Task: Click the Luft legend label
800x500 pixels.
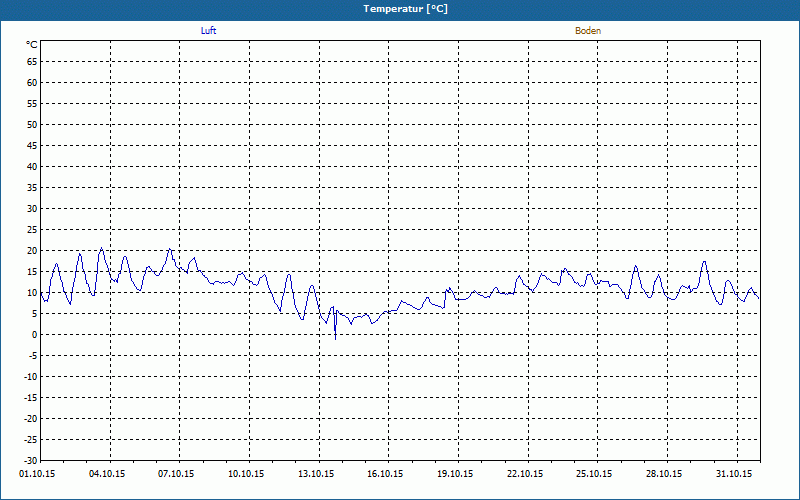Action: coord(208,31)
